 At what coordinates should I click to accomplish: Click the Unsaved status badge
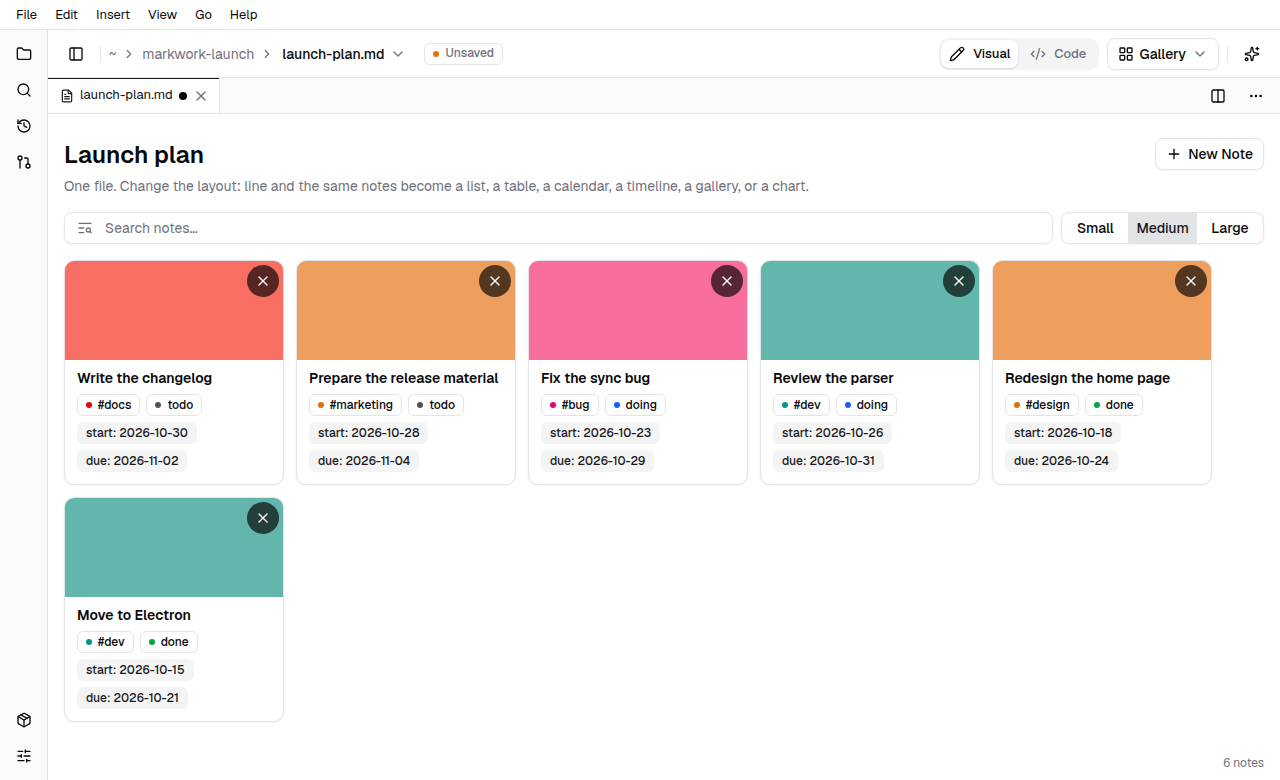[463, 54]
